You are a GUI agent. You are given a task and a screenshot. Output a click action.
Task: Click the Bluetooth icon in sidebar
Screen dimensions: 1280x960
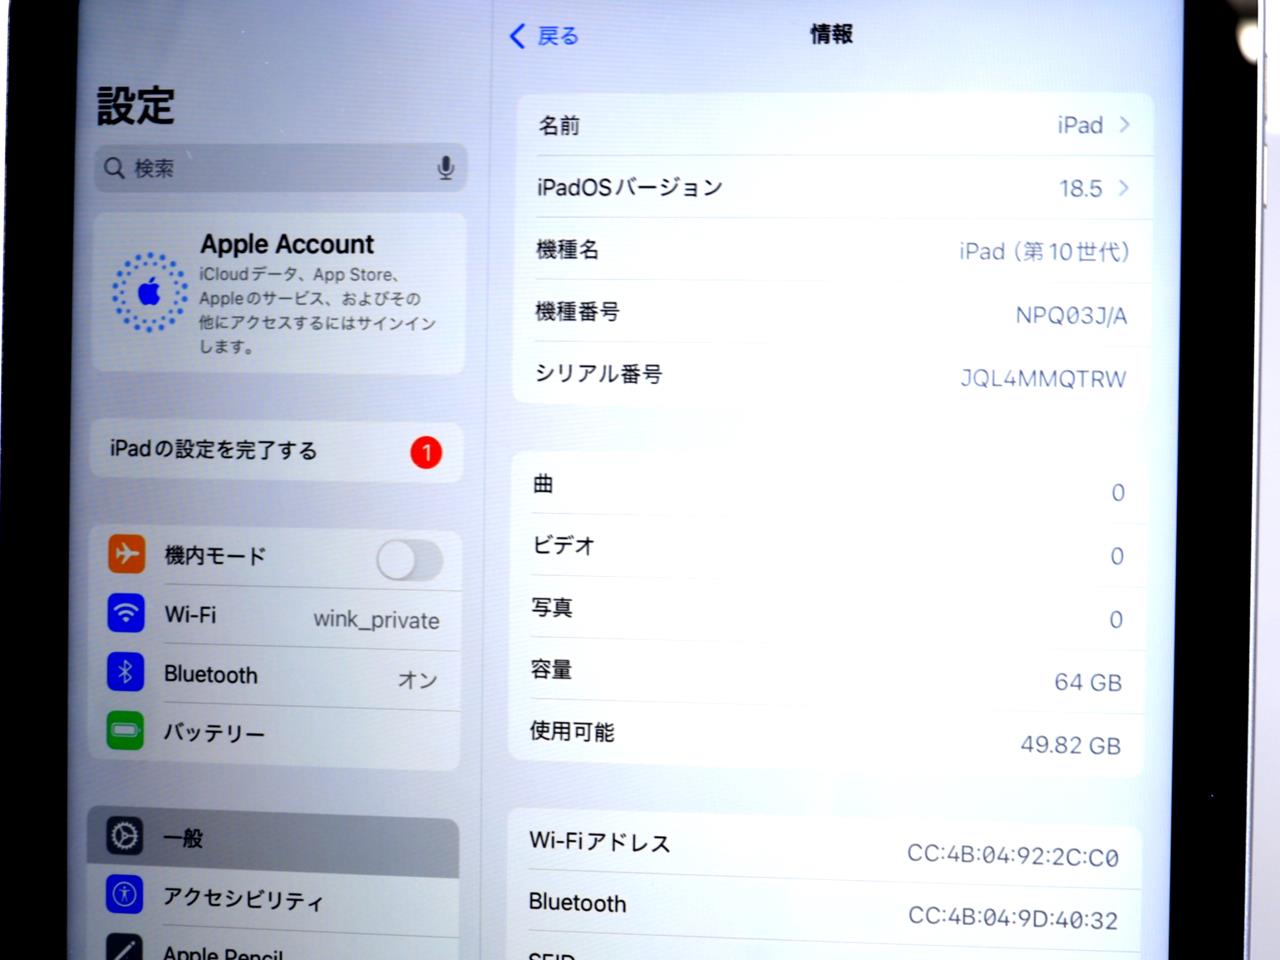point(126,672)
